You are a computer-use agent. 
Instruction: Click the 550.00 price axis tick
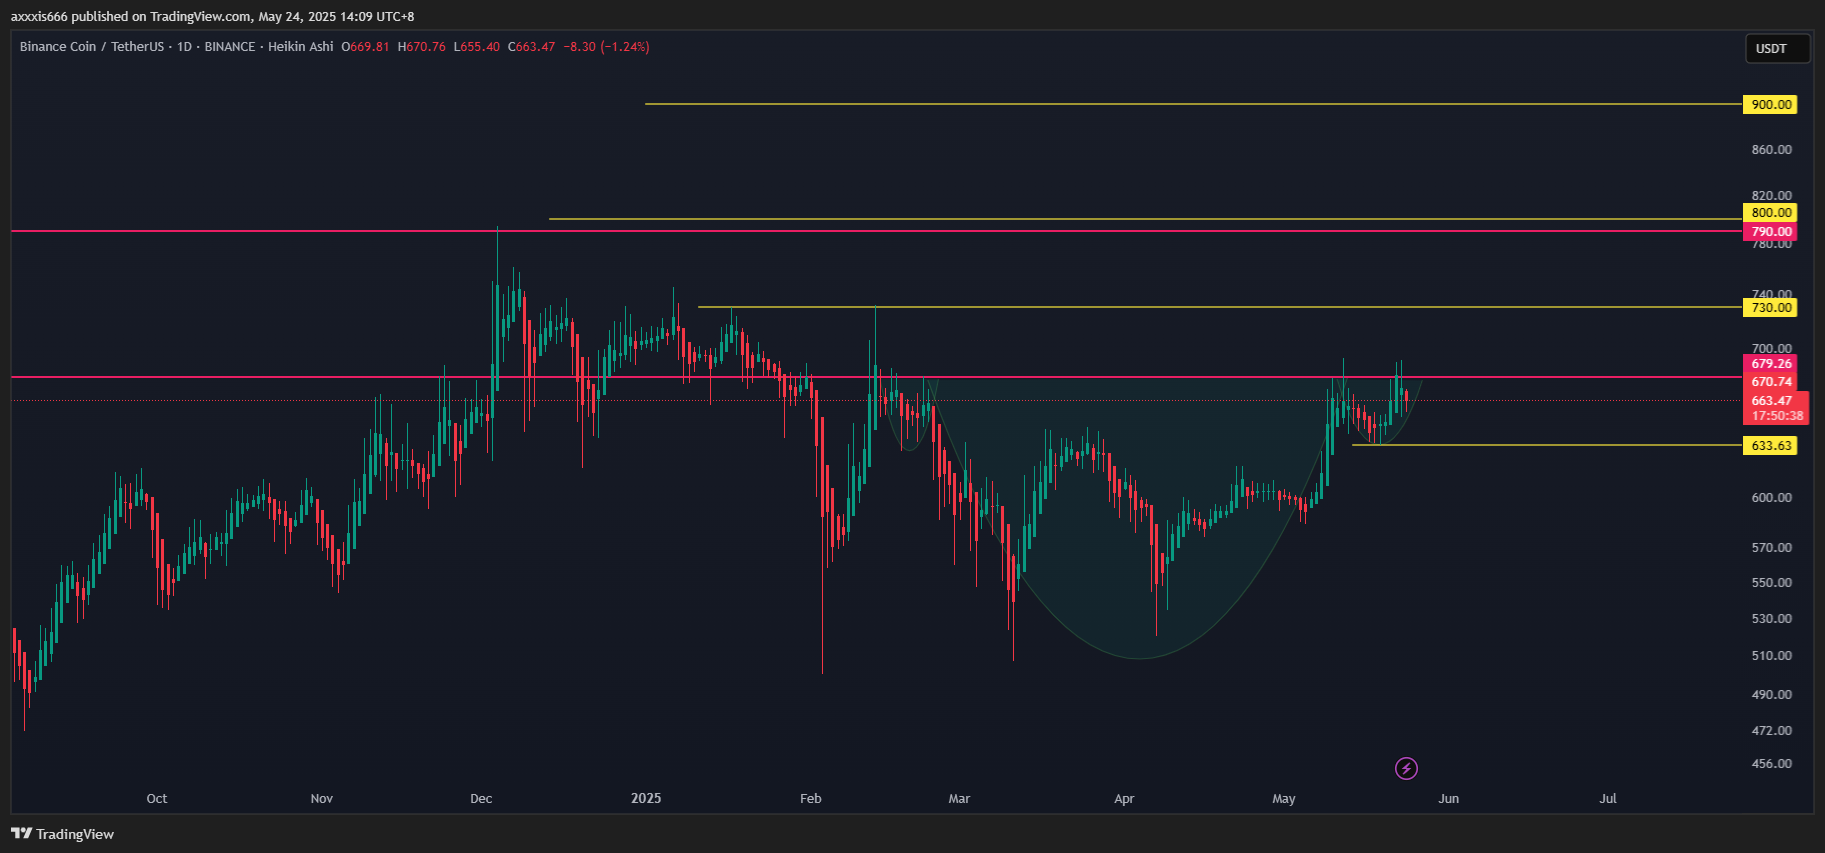click(1771, 582)
